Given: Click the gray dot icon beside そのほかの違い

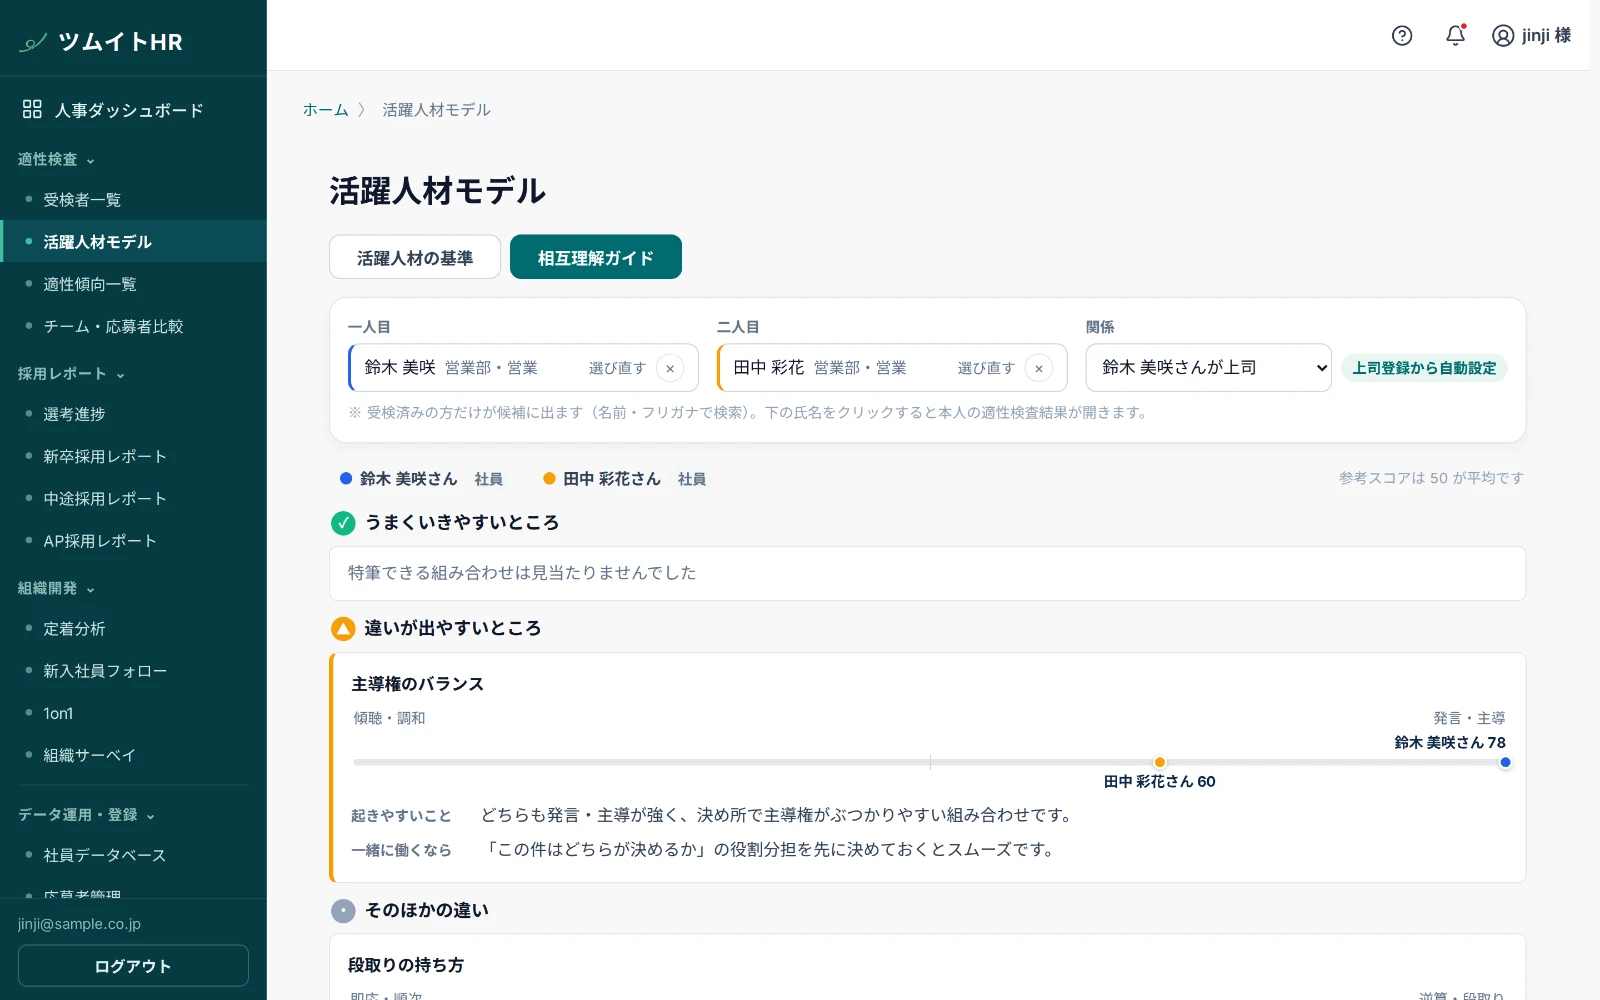Looking at the screenshot, I should [x=343, y=911].
